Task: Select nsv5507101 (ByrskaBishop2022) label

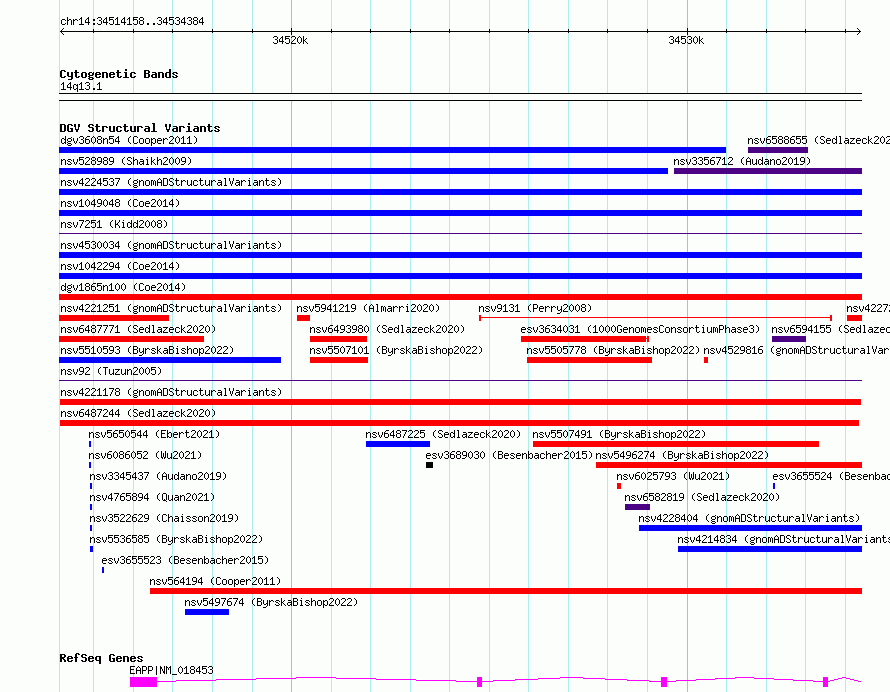Action: 396,350
